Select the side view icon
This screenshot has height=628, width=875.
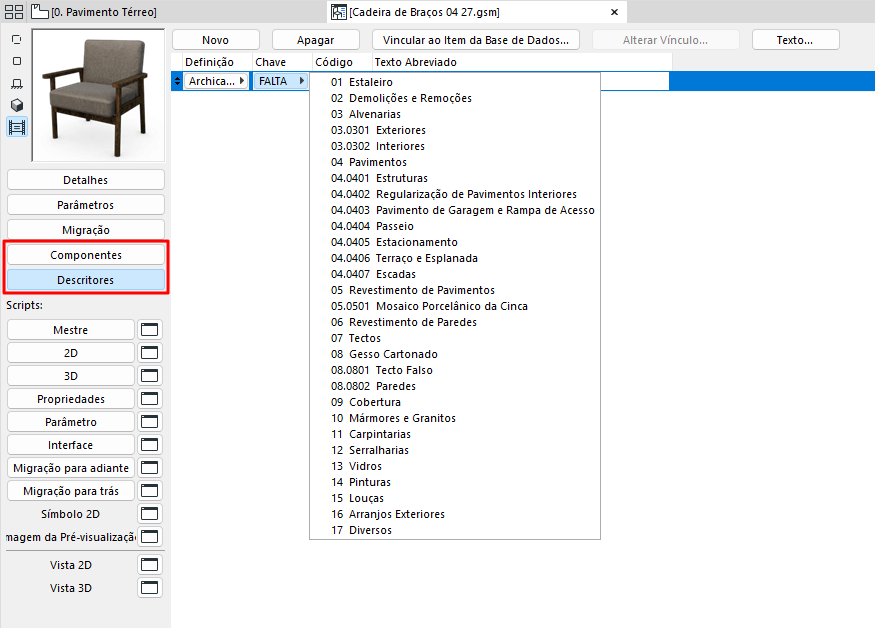pyautogui.click(x=17, y=84)
